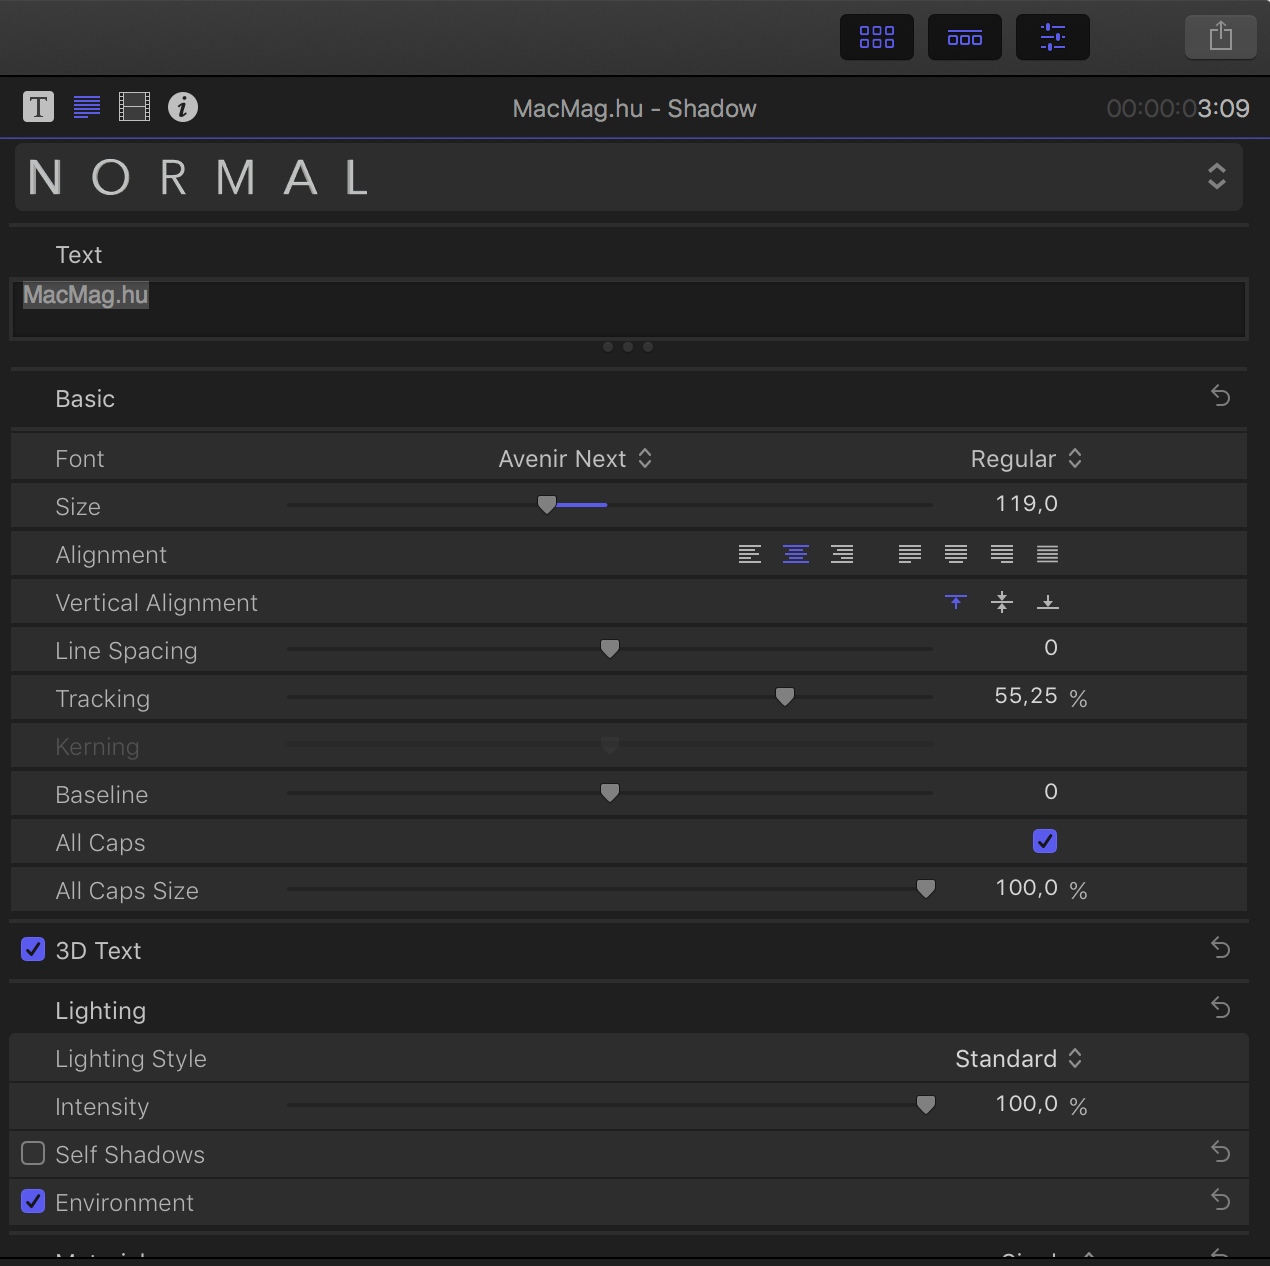The height and width of the screenshot is (1266, 1270).
Task: Uncheck the All Caps checkbox
Action: [x=1045, y=841]
